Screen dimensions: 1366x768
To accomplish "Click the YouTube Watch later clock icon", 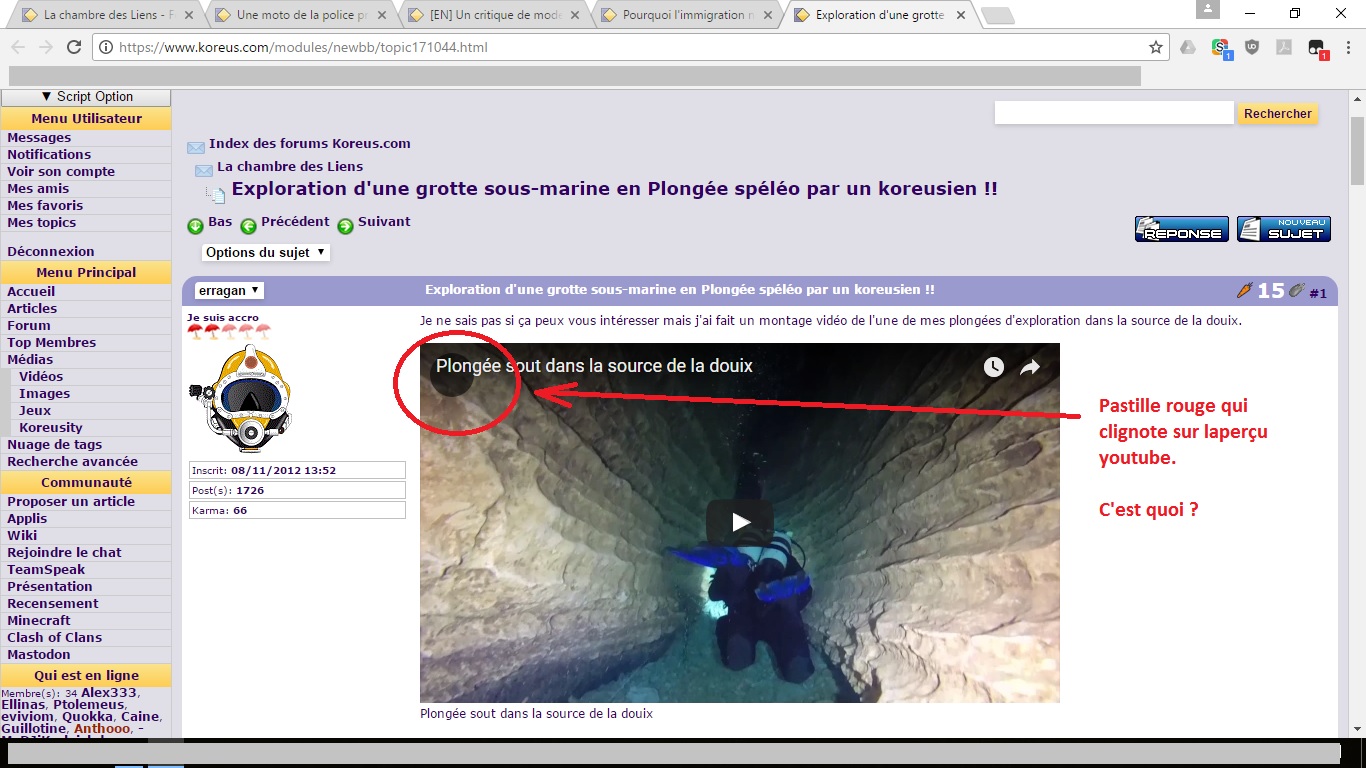I will pyautogui.click(x=993, y=367).
